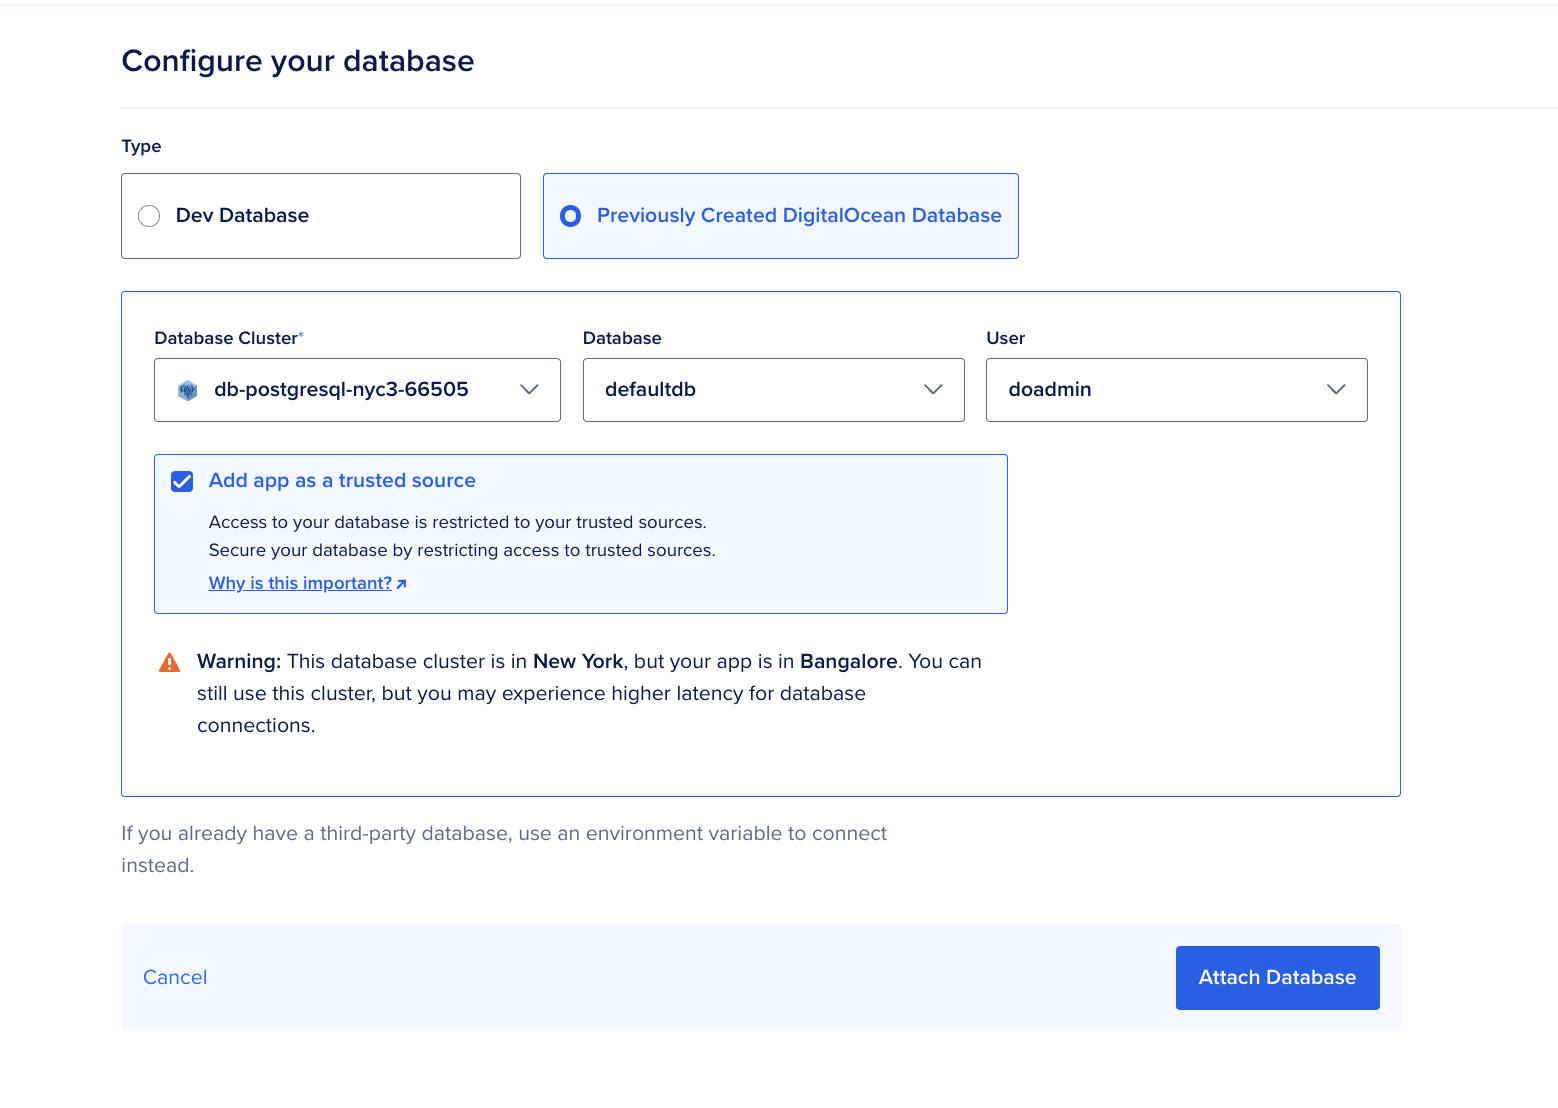Open the "Why is this important?" link

pyautogui.click(x=300, y=583)
